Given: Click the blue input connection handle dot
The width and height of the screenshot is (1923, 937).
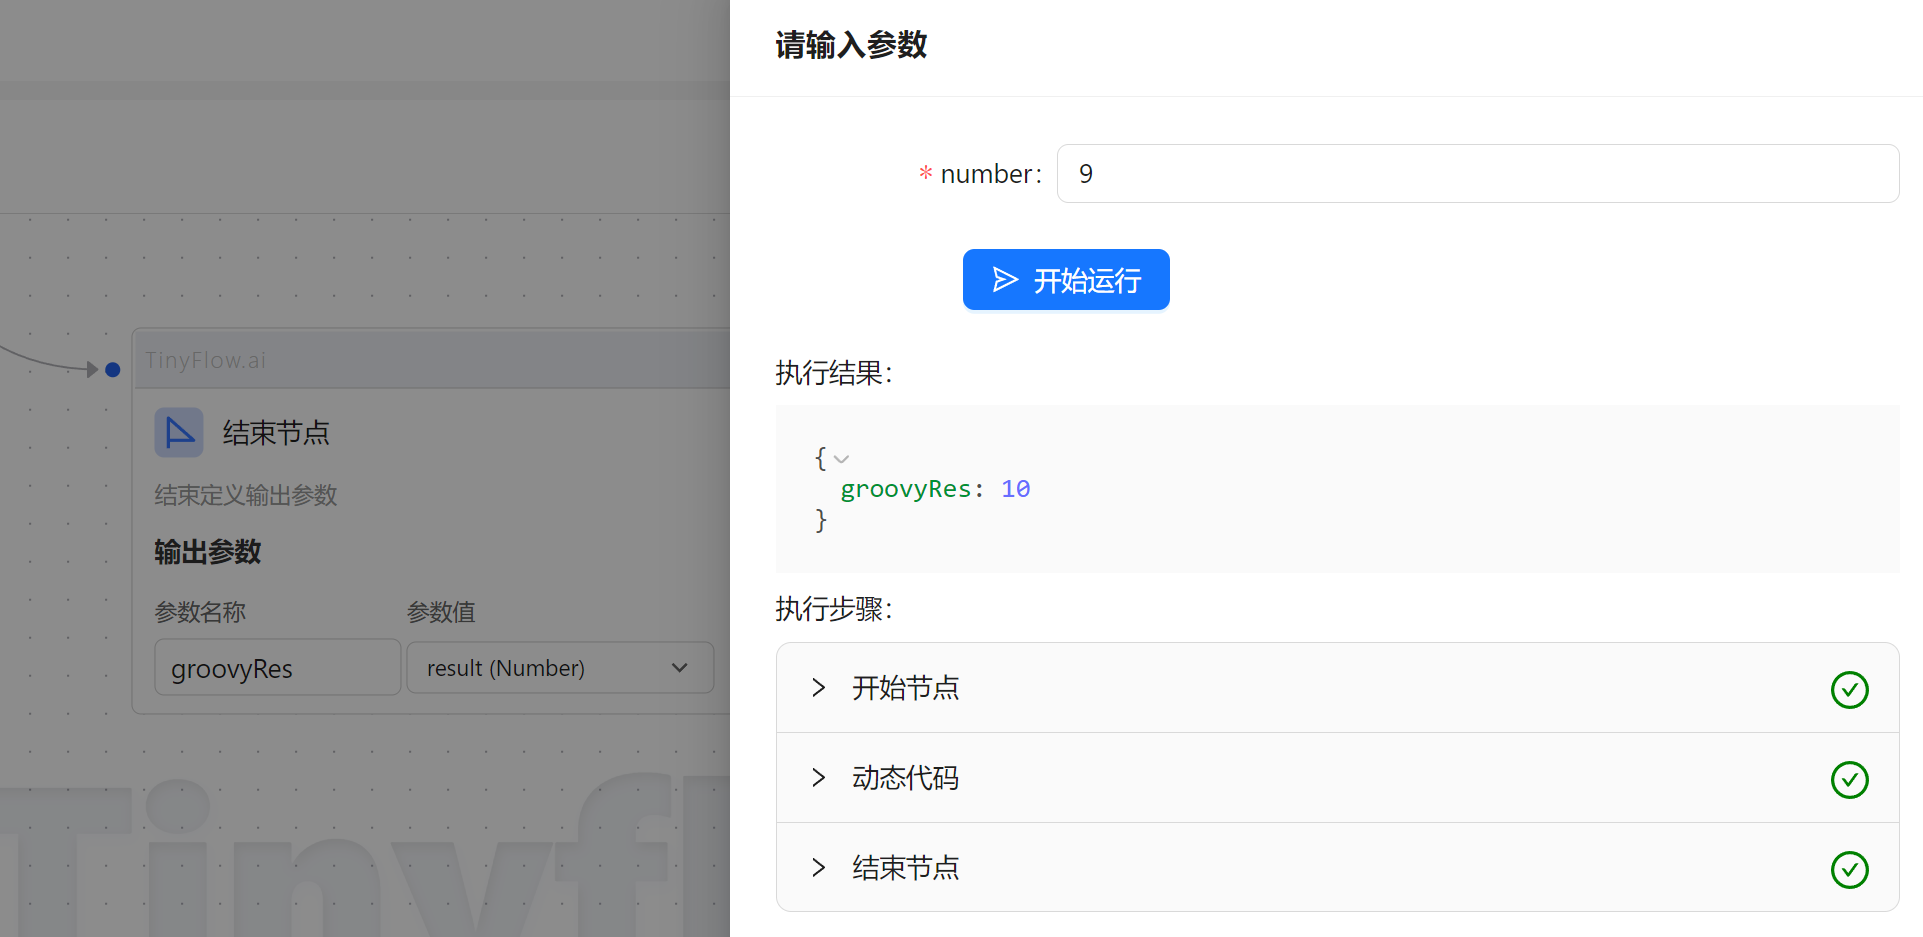Looking at the screenshot, I should pyautogui.click(x=113, y=370).
